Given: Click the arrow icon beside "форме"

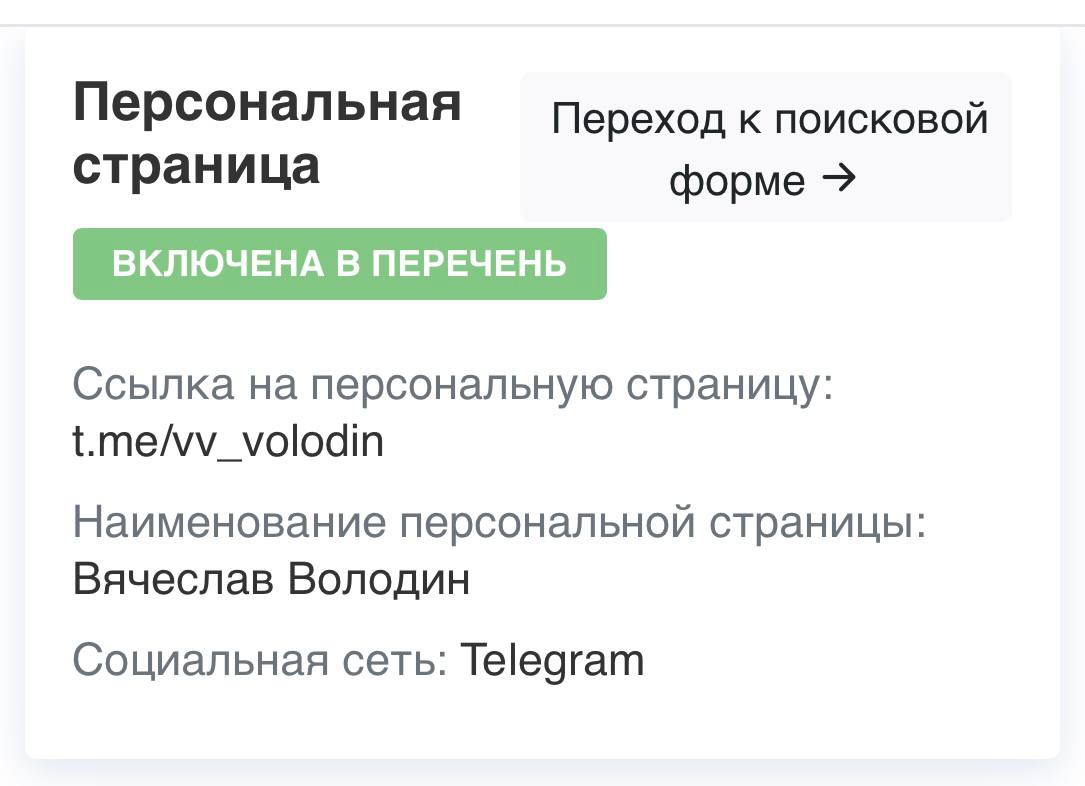Looking at the screenshot, I should (838, 180).
